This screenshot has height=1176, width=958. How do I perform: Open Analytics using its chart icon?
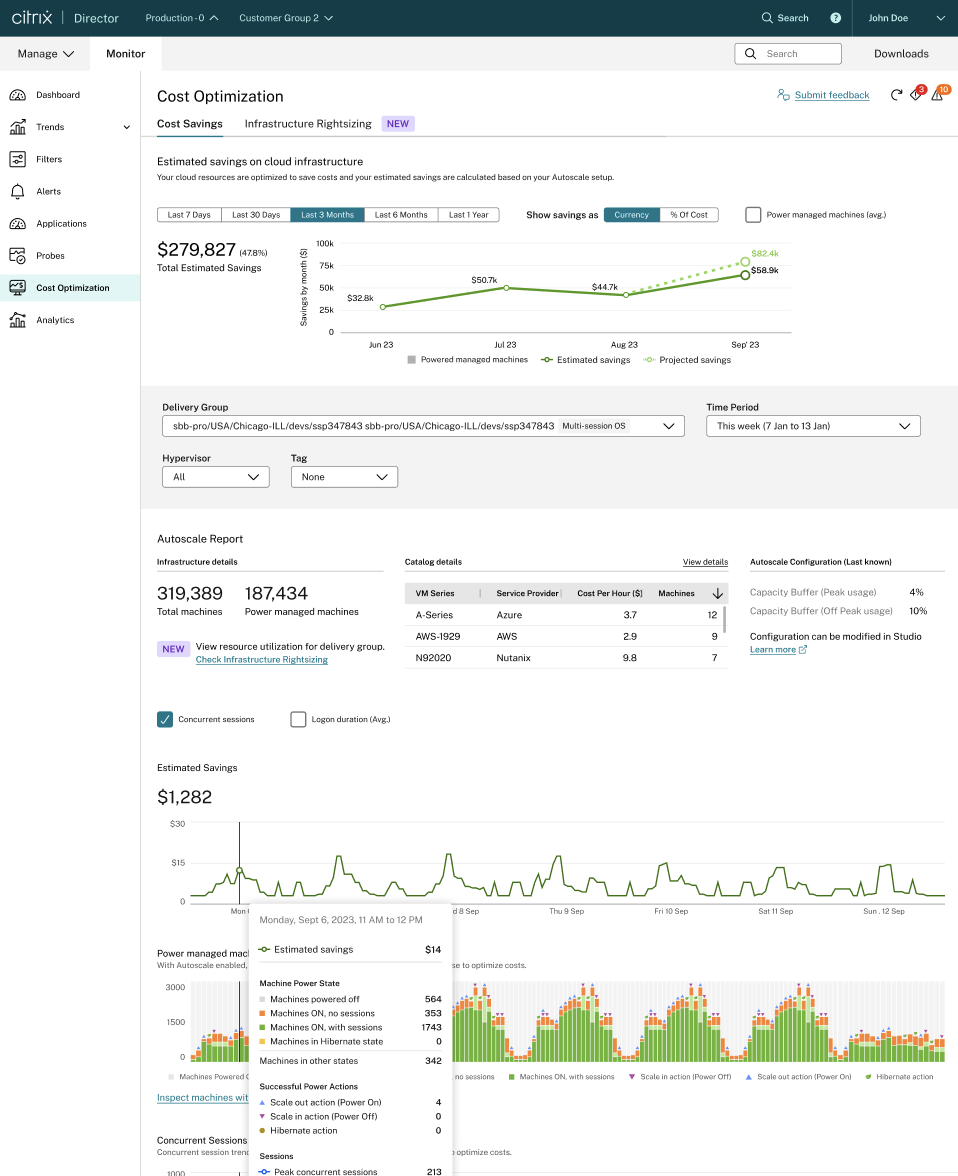[17, 320]
